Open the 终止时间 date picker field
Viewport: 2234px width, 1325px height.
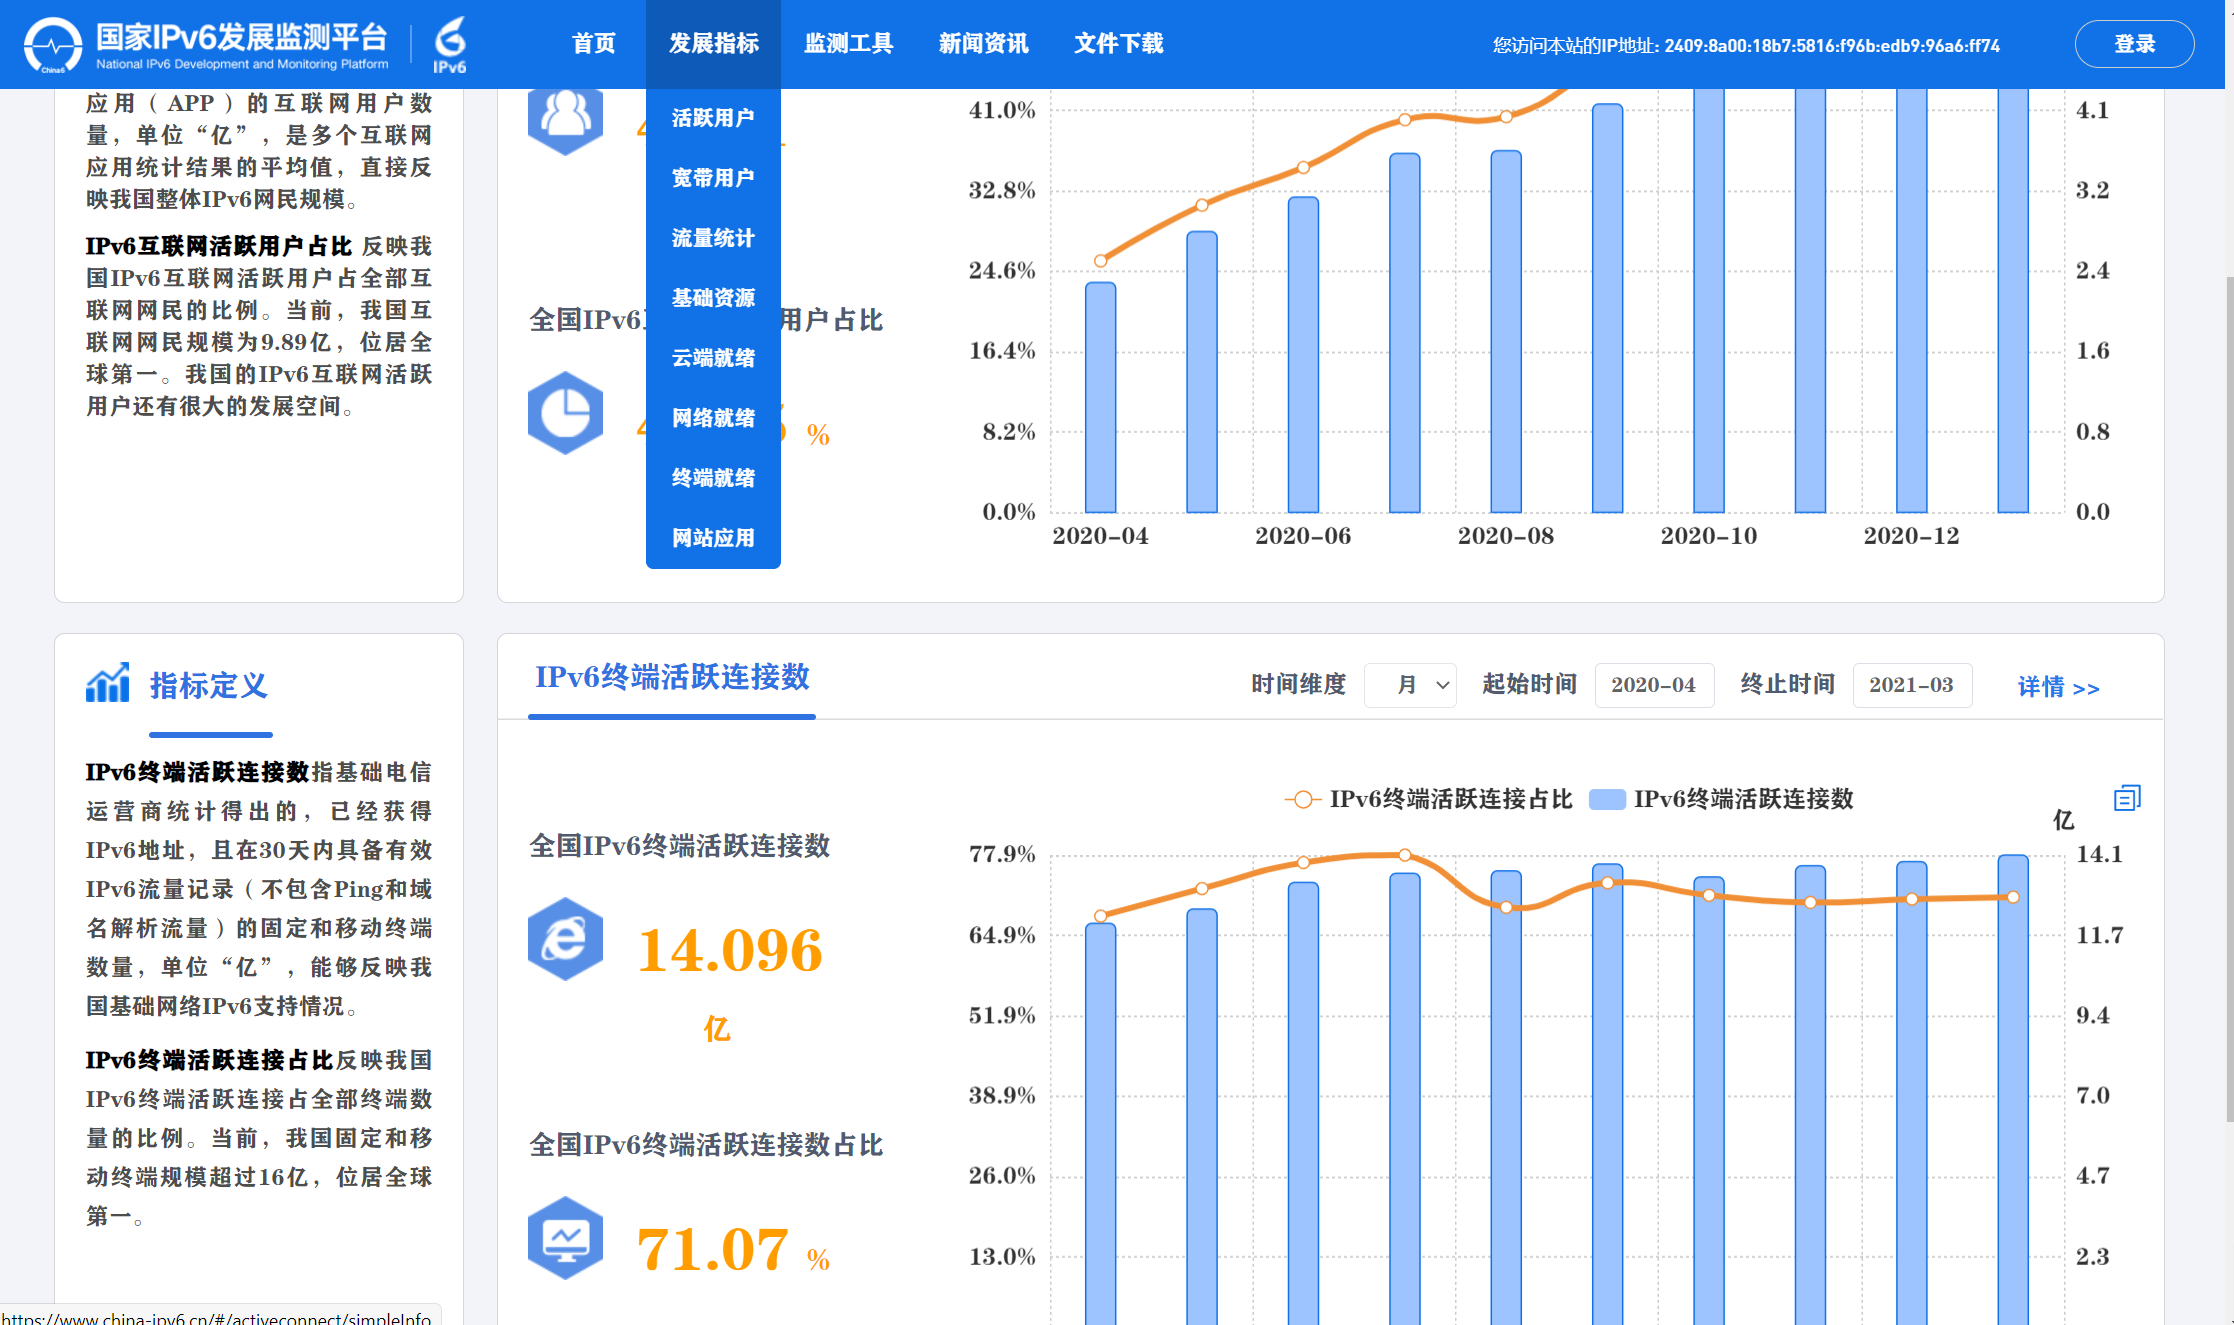pos(1912,685)
